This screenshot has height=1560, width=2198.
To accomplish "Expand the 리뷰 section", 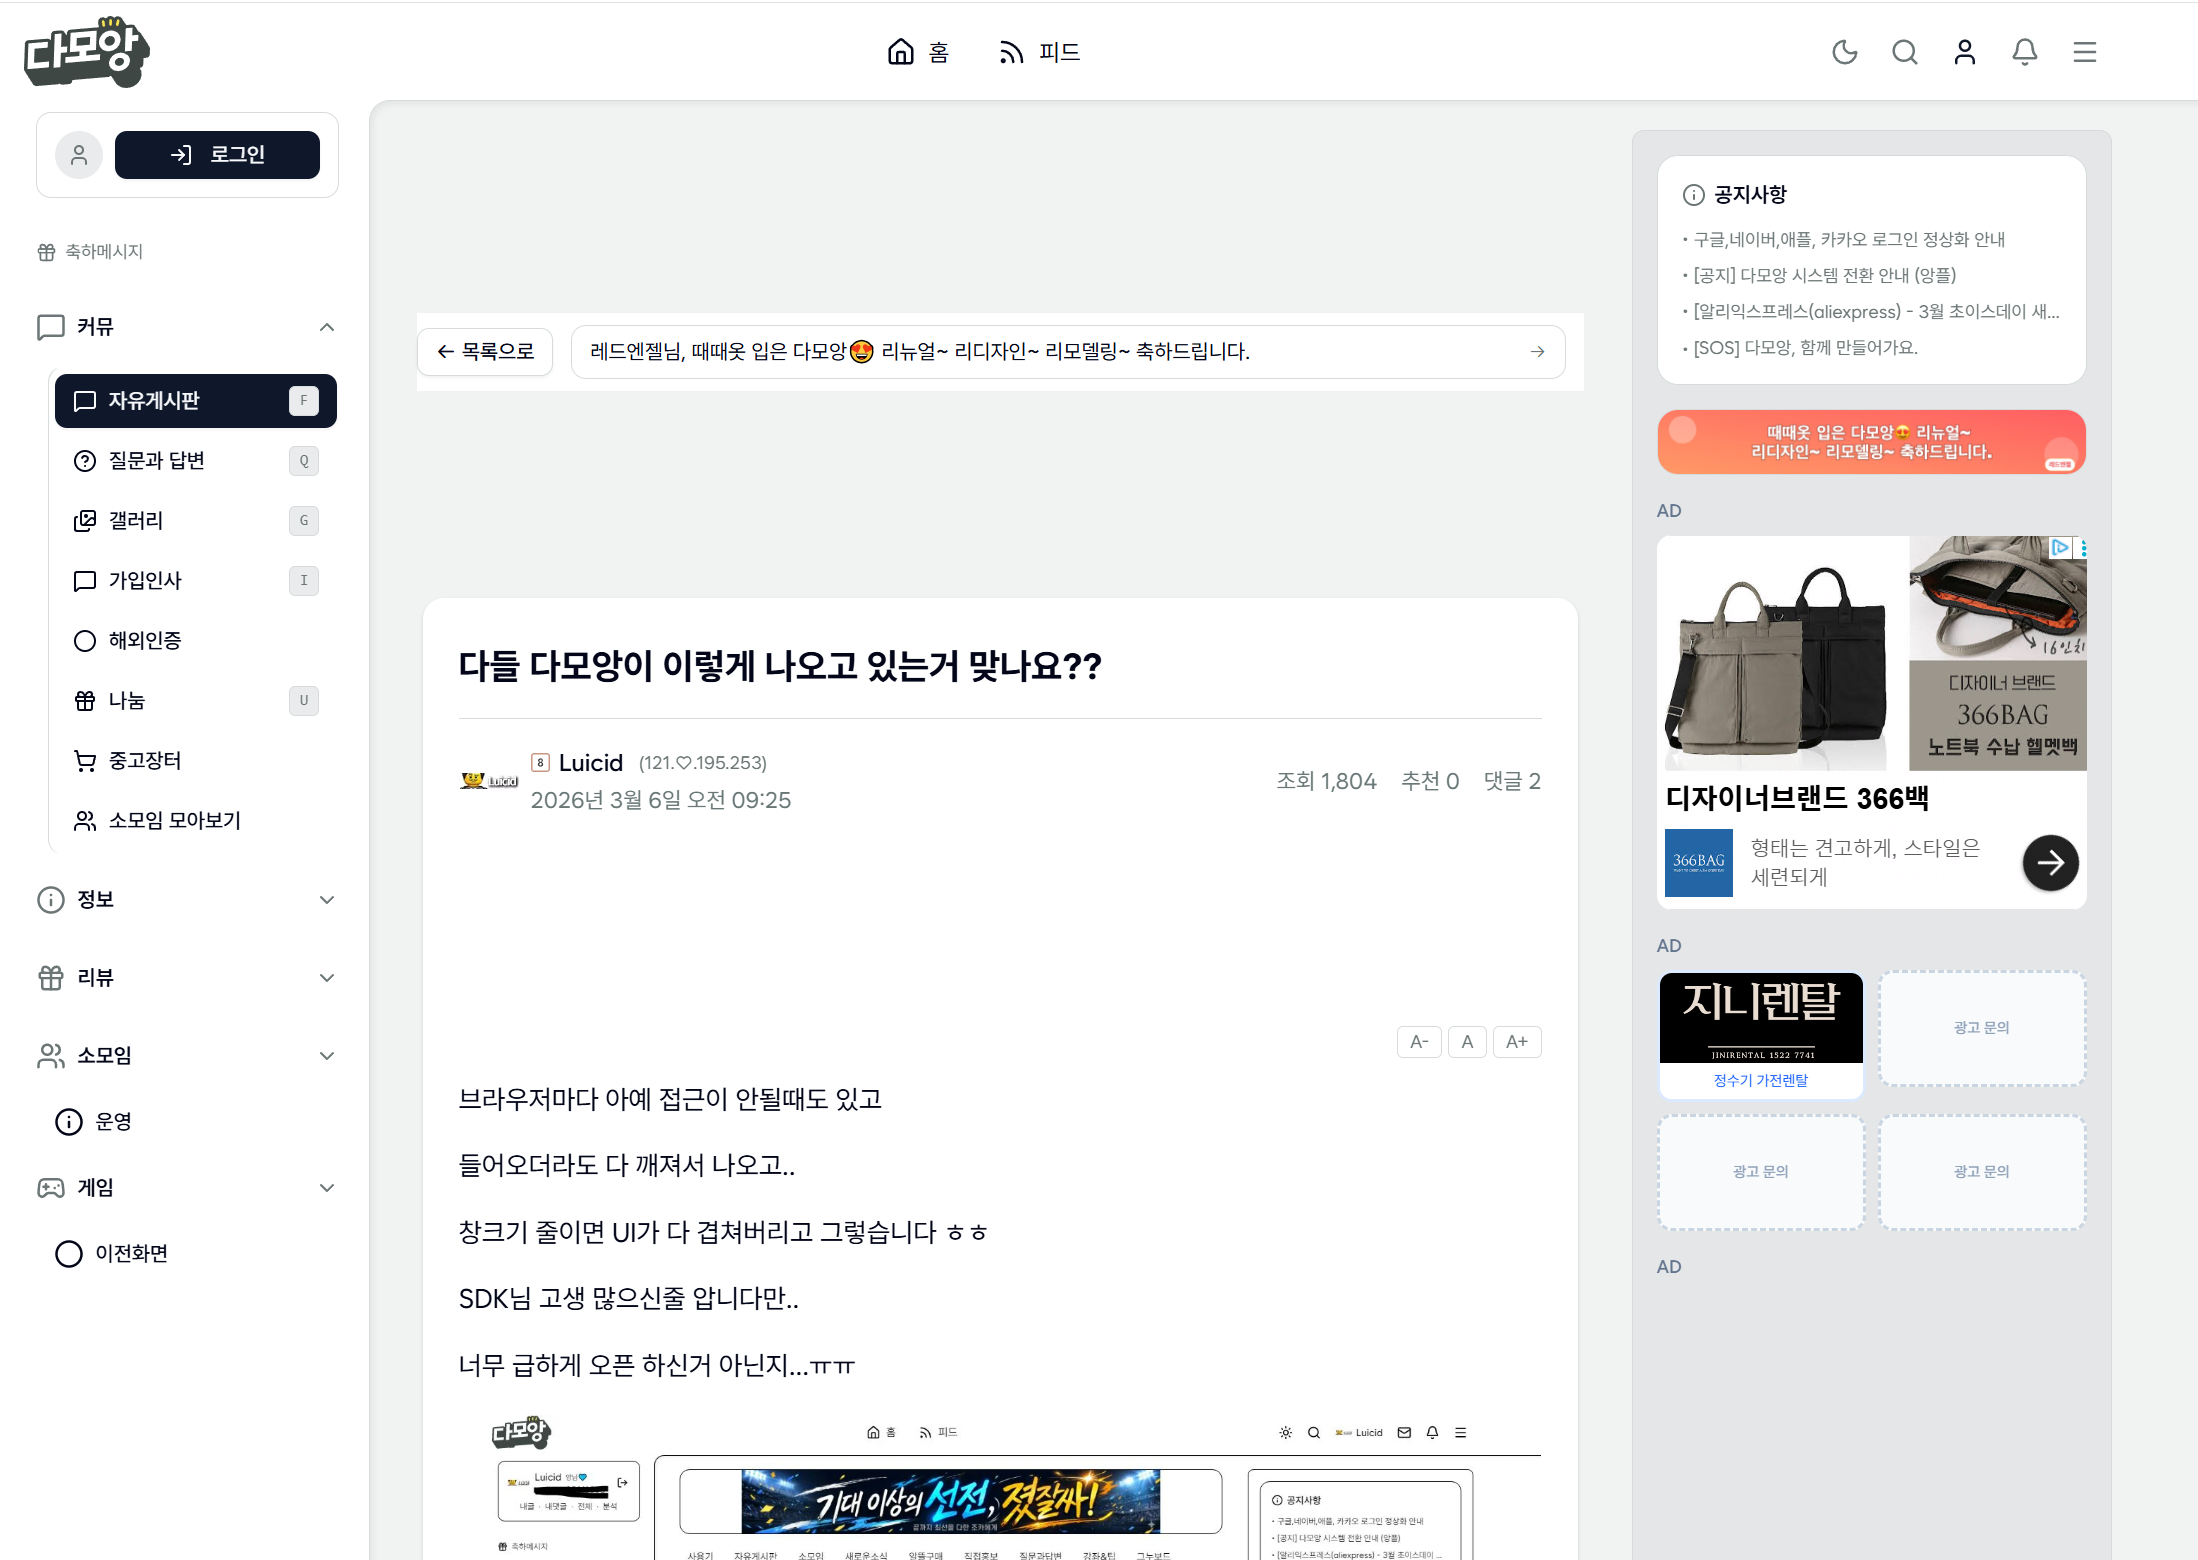I will [187, 978].
